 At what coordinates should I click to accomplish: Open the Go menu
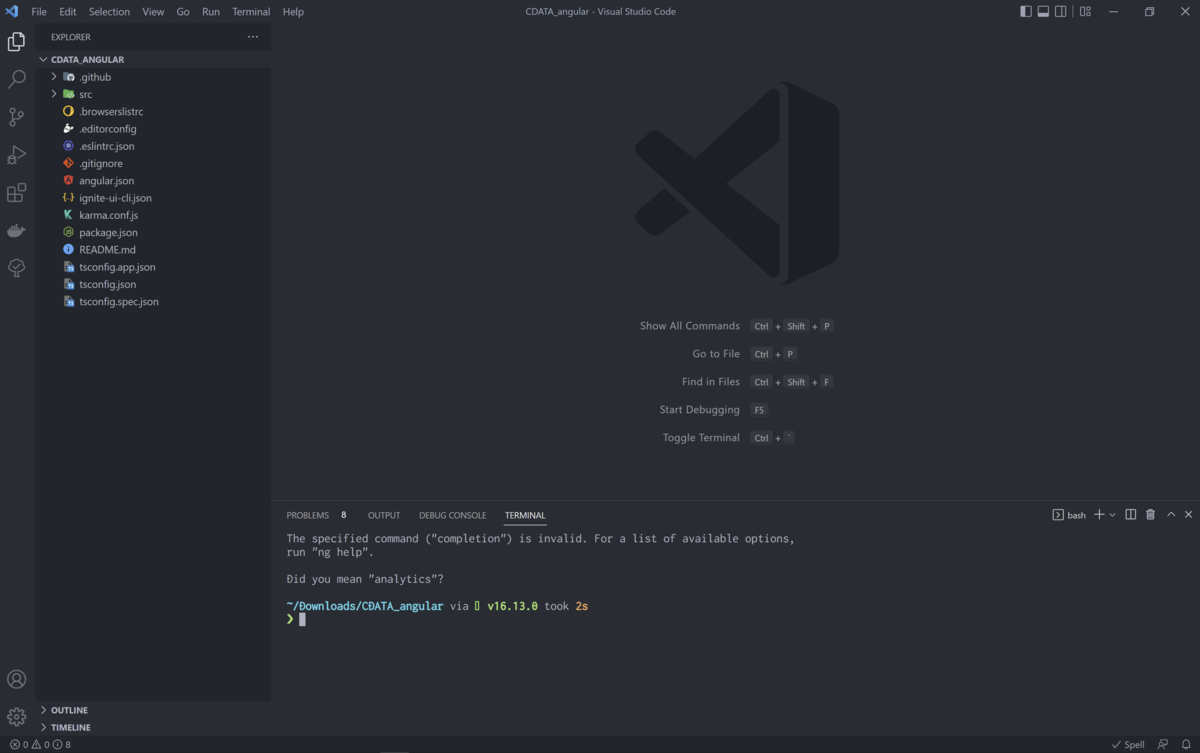[183, 12]
